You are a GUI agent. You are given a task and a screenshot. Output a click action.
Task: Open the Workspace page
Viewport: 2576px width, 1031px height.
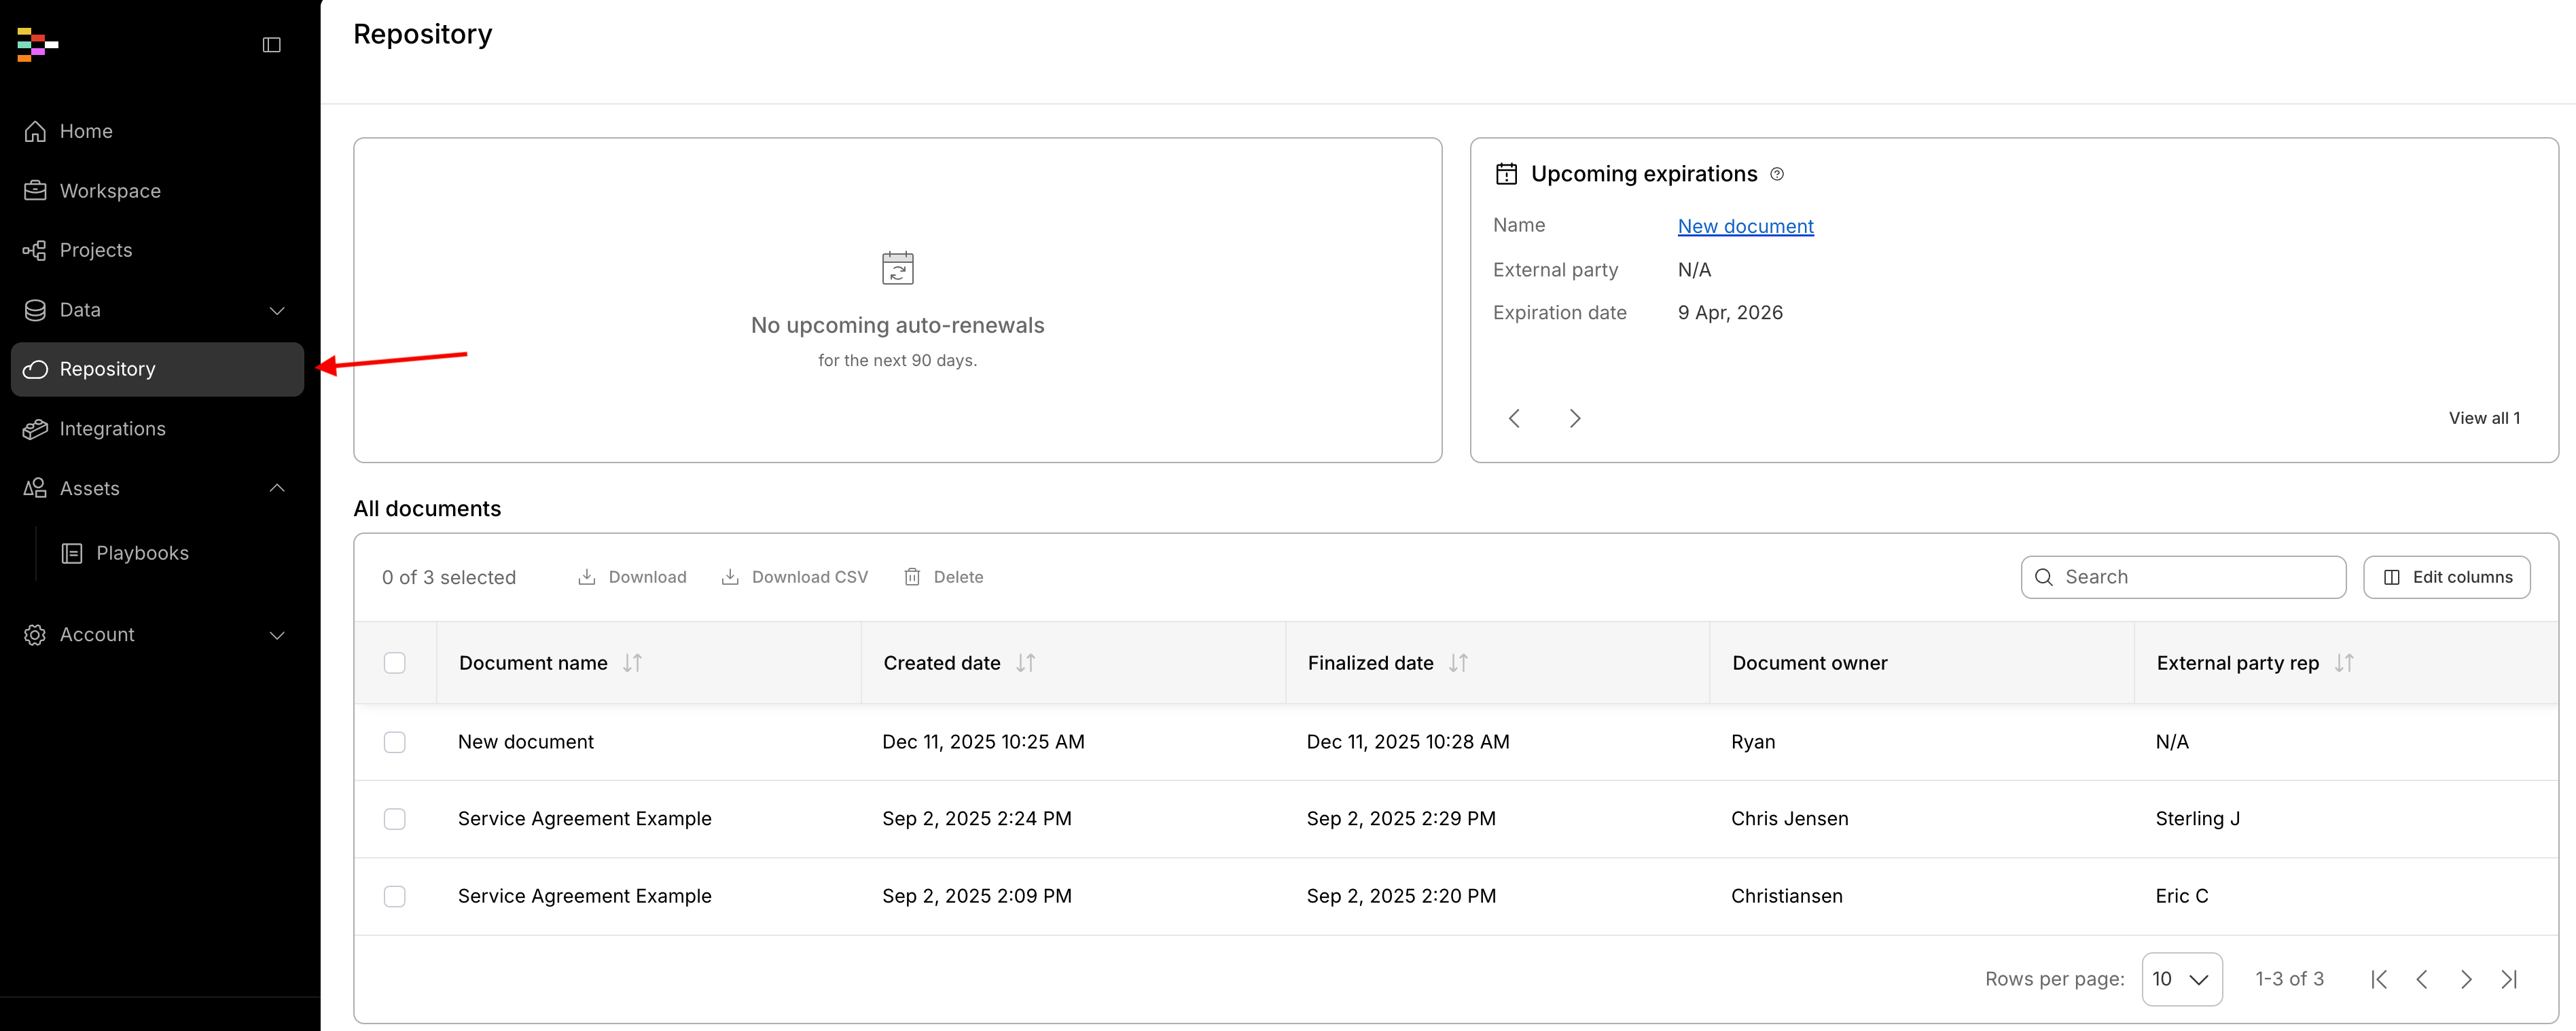(x=110, y=191)
